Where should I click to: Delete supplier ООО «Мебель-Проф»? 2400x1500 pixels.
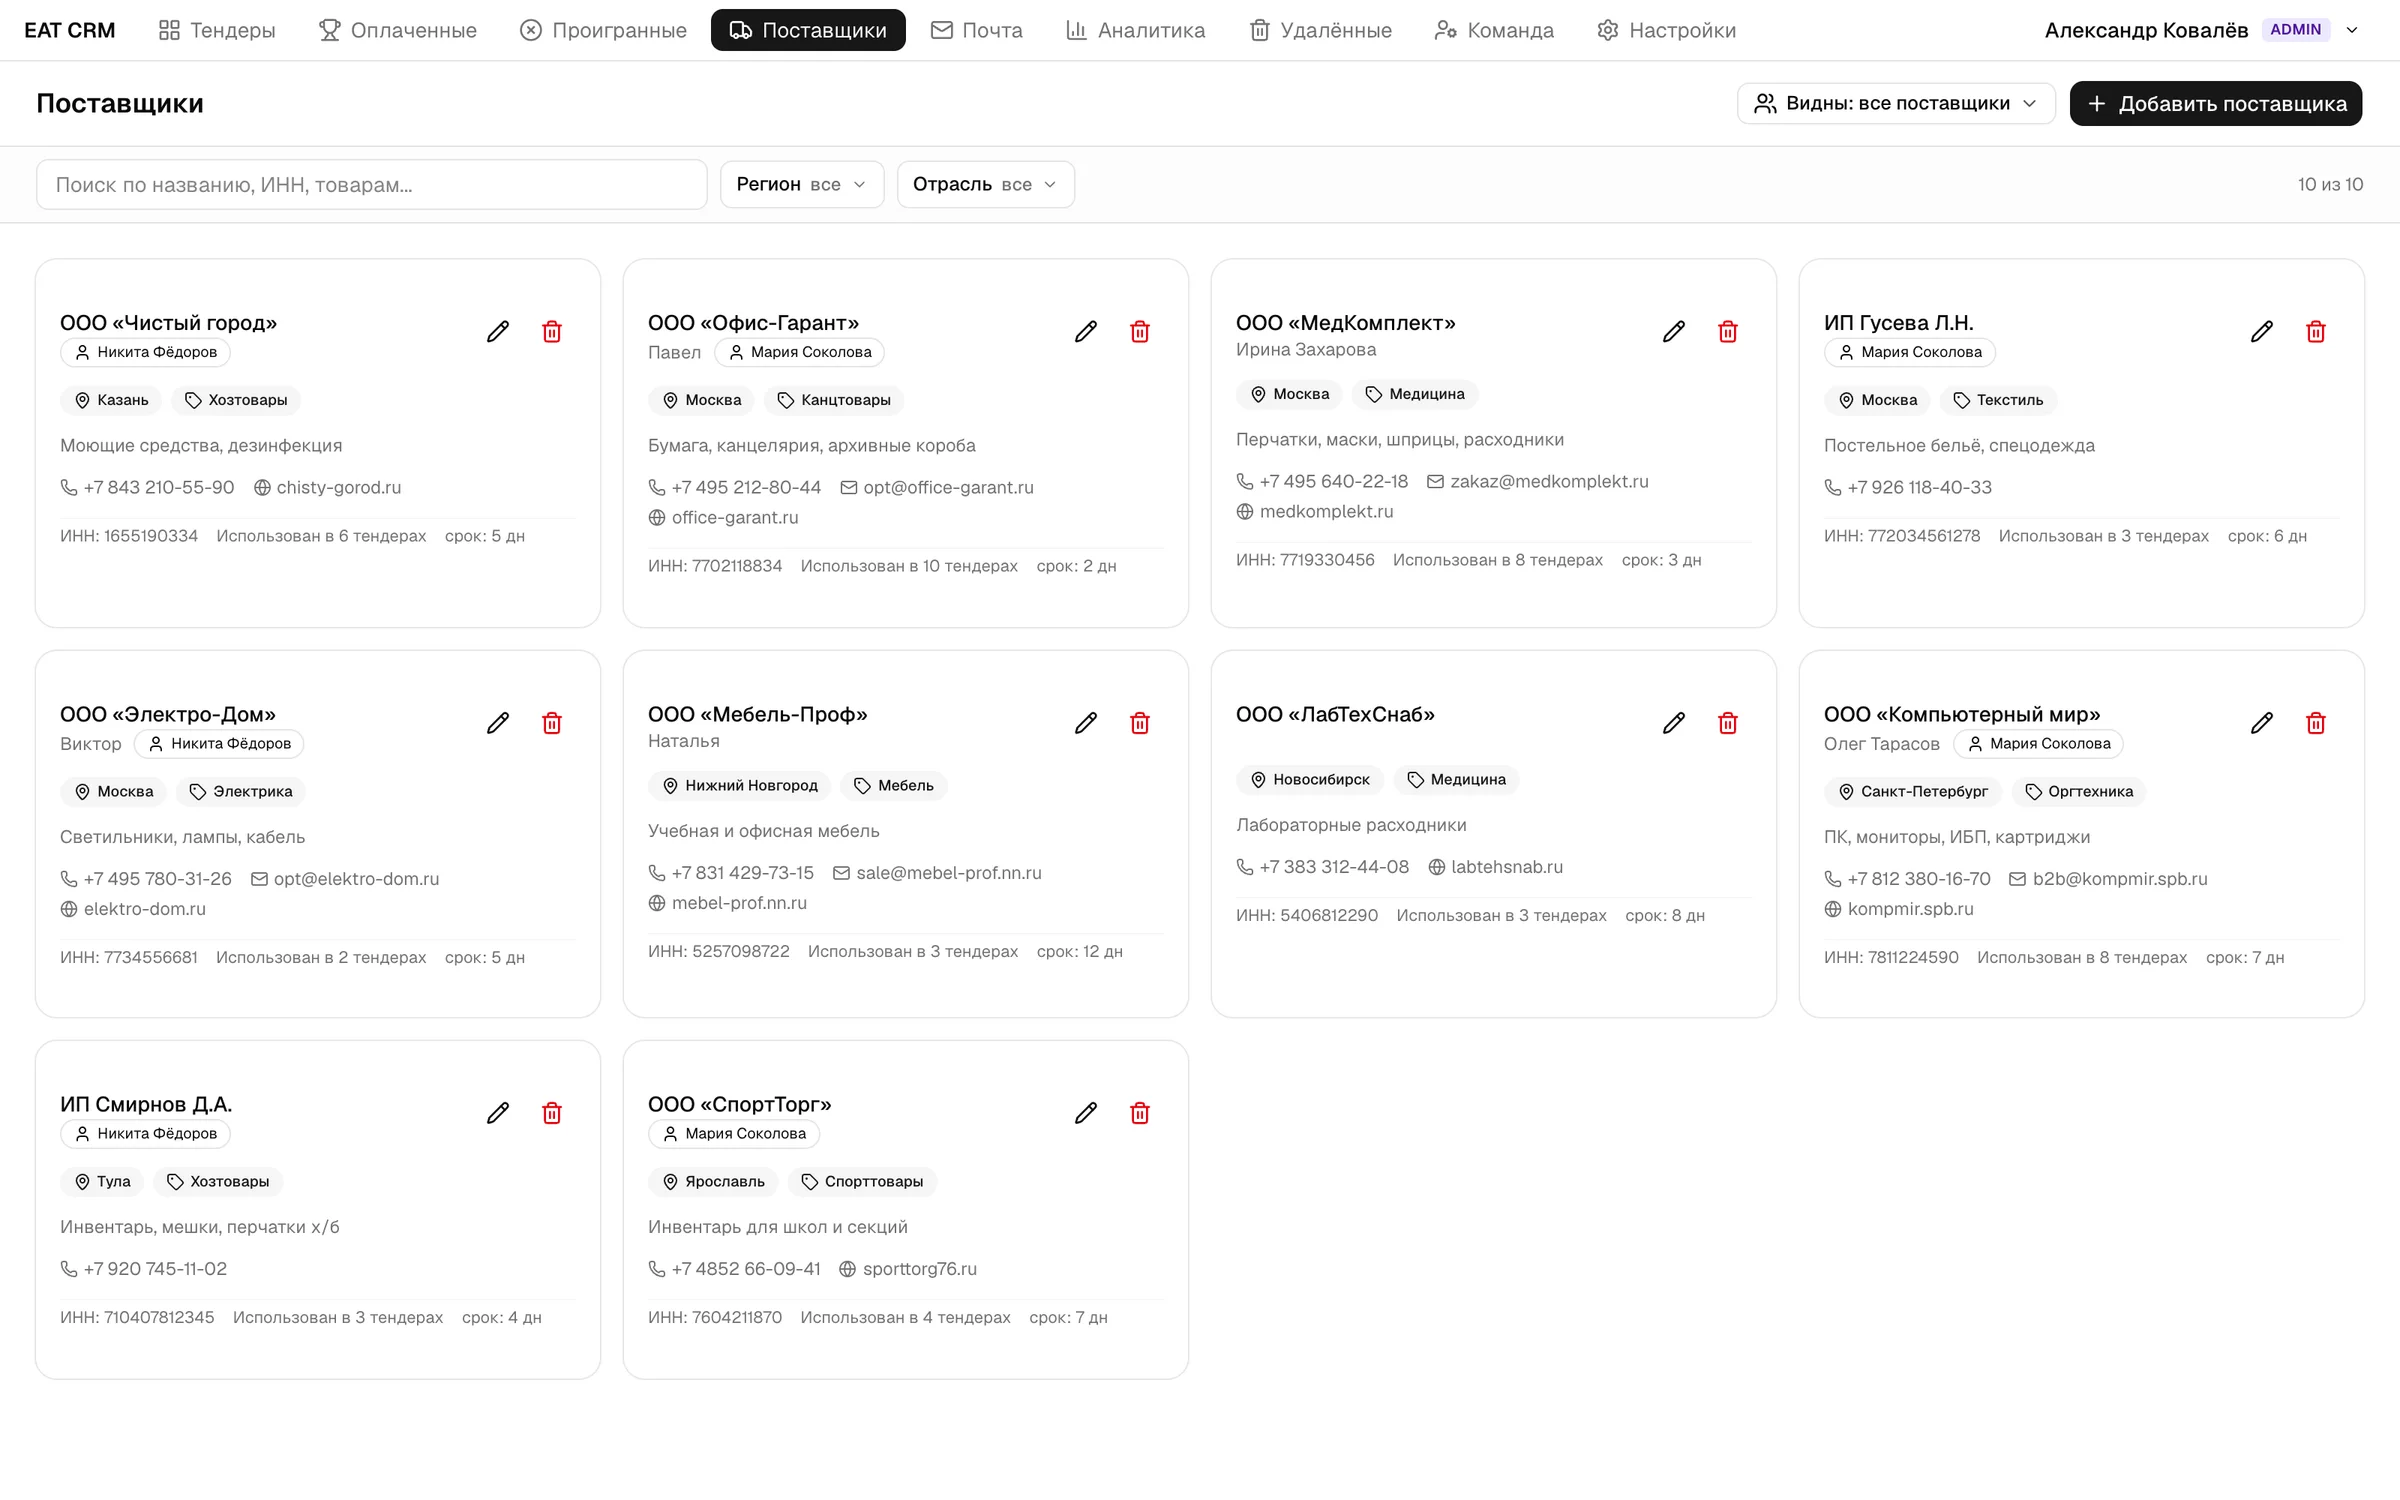pos(1140,723)
